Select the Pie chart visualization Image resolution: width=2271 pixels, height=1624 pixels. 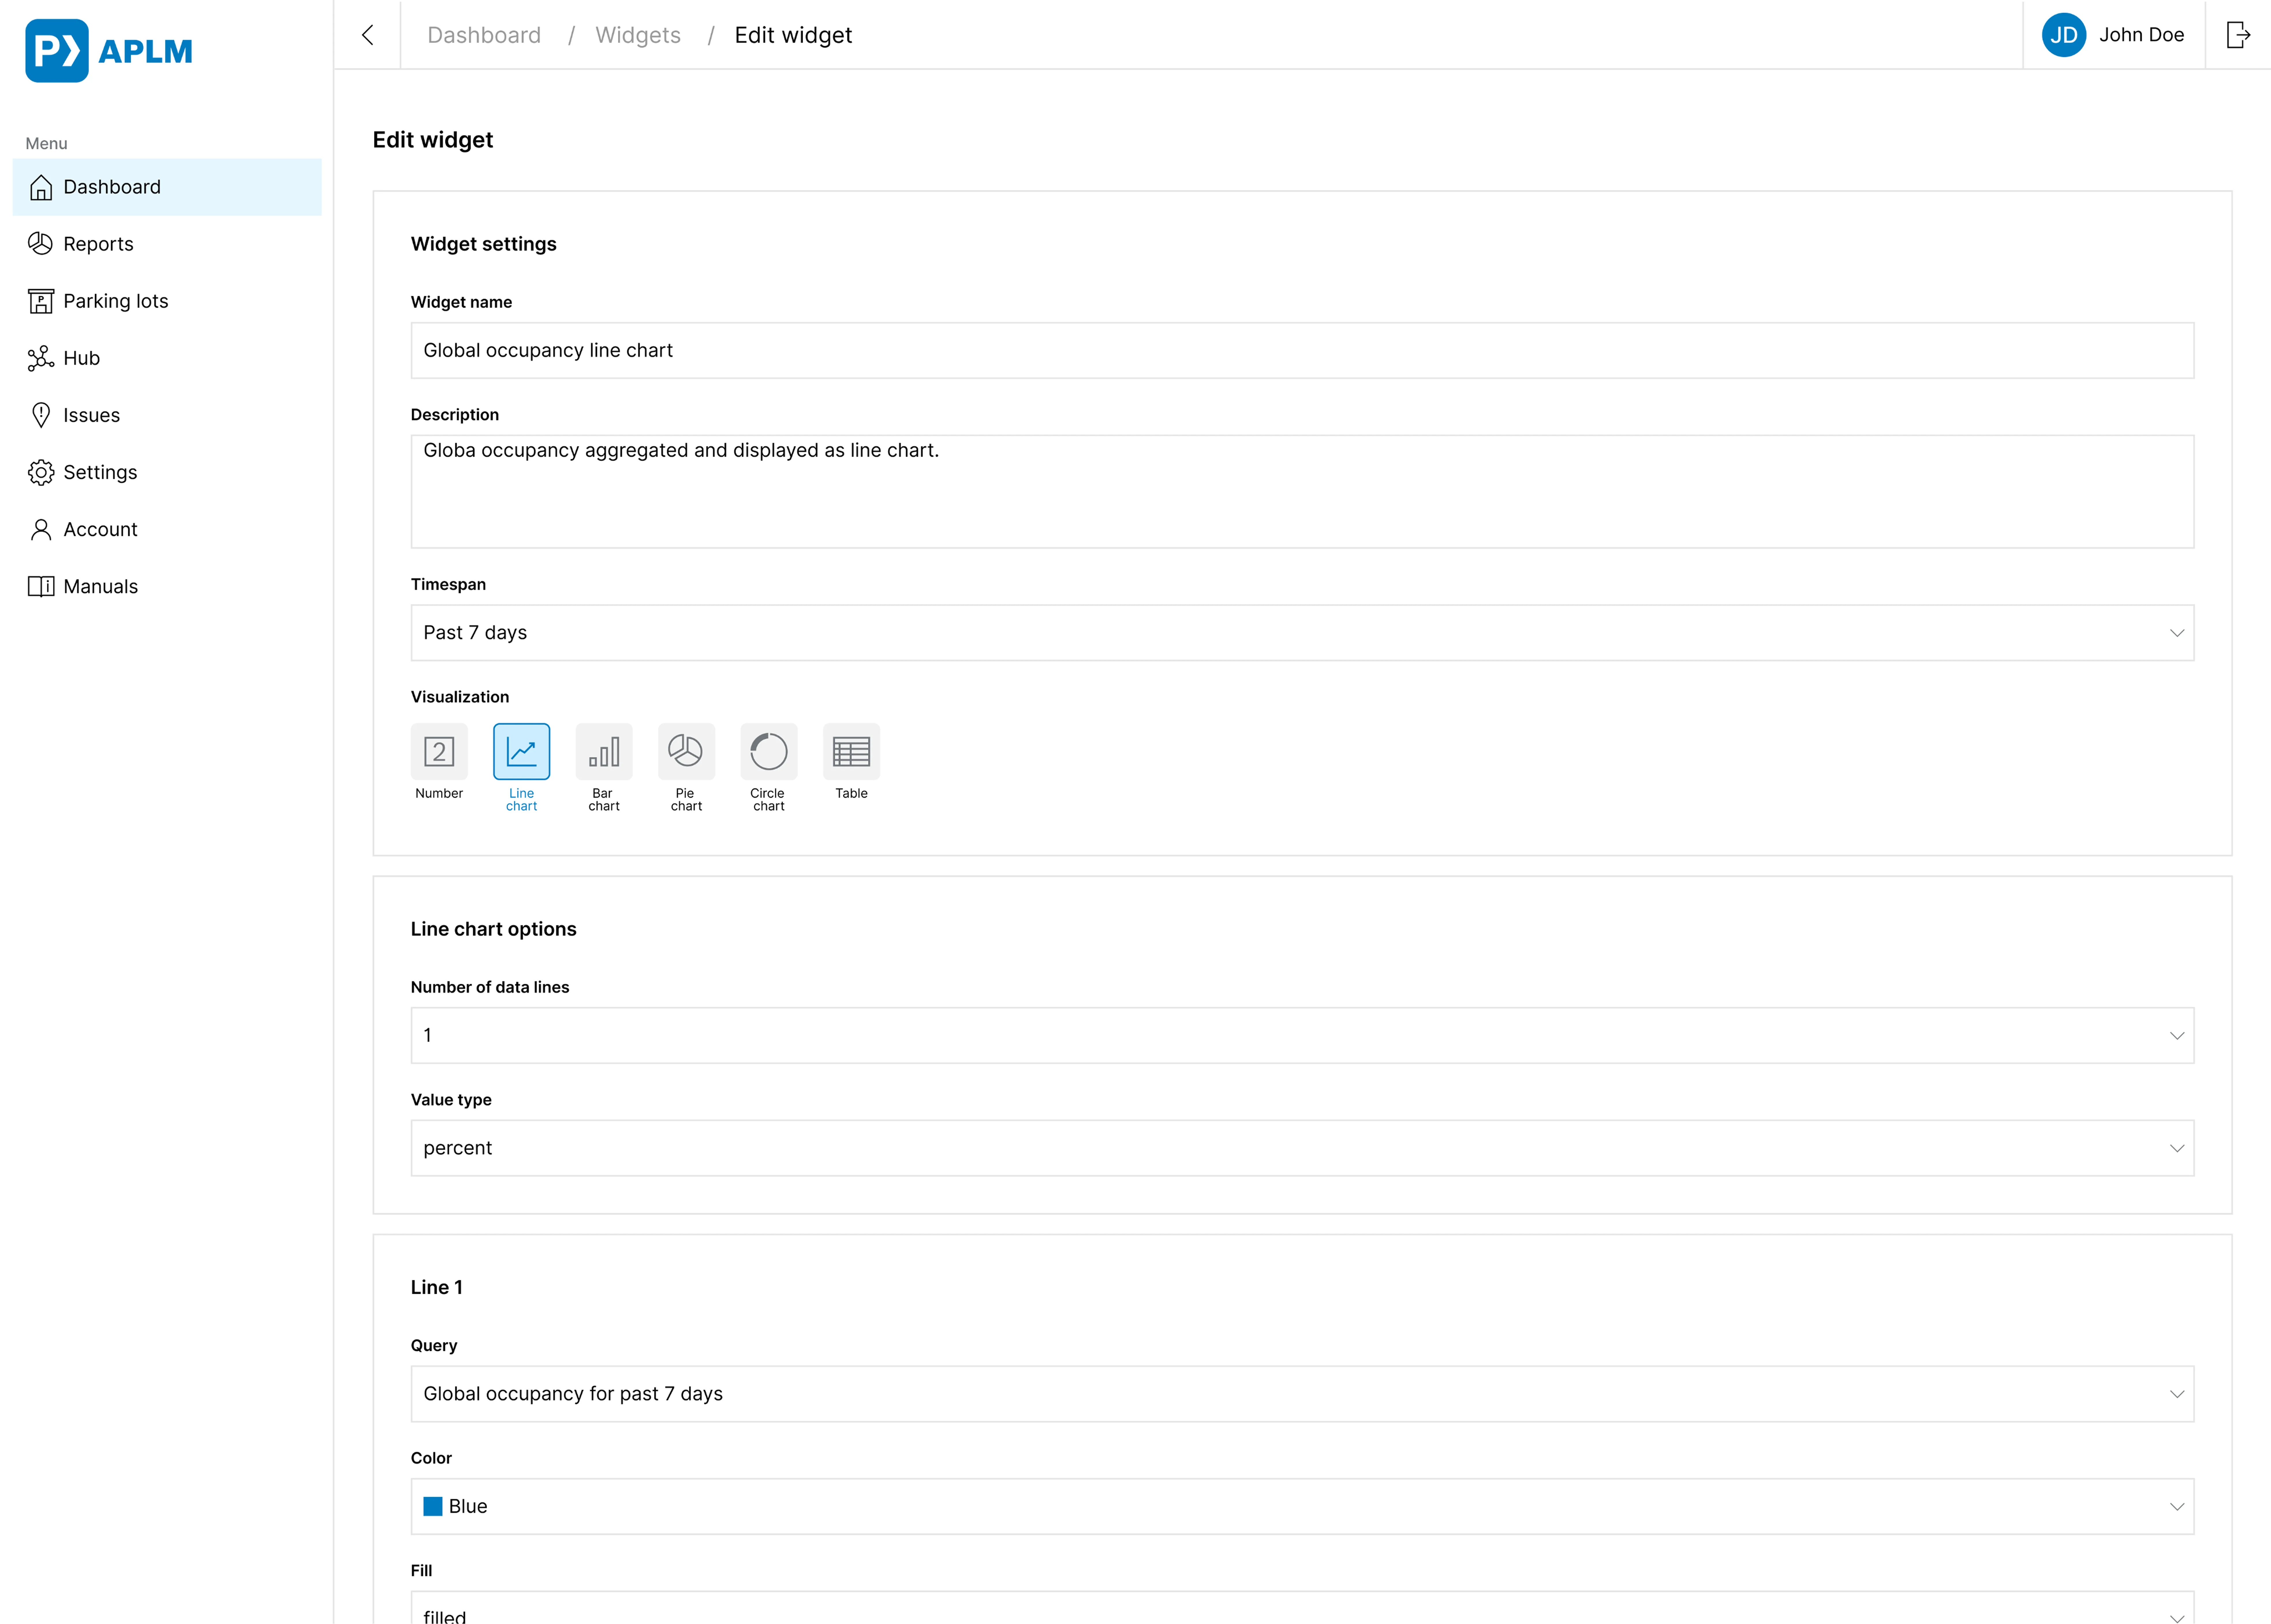(686, 751)
